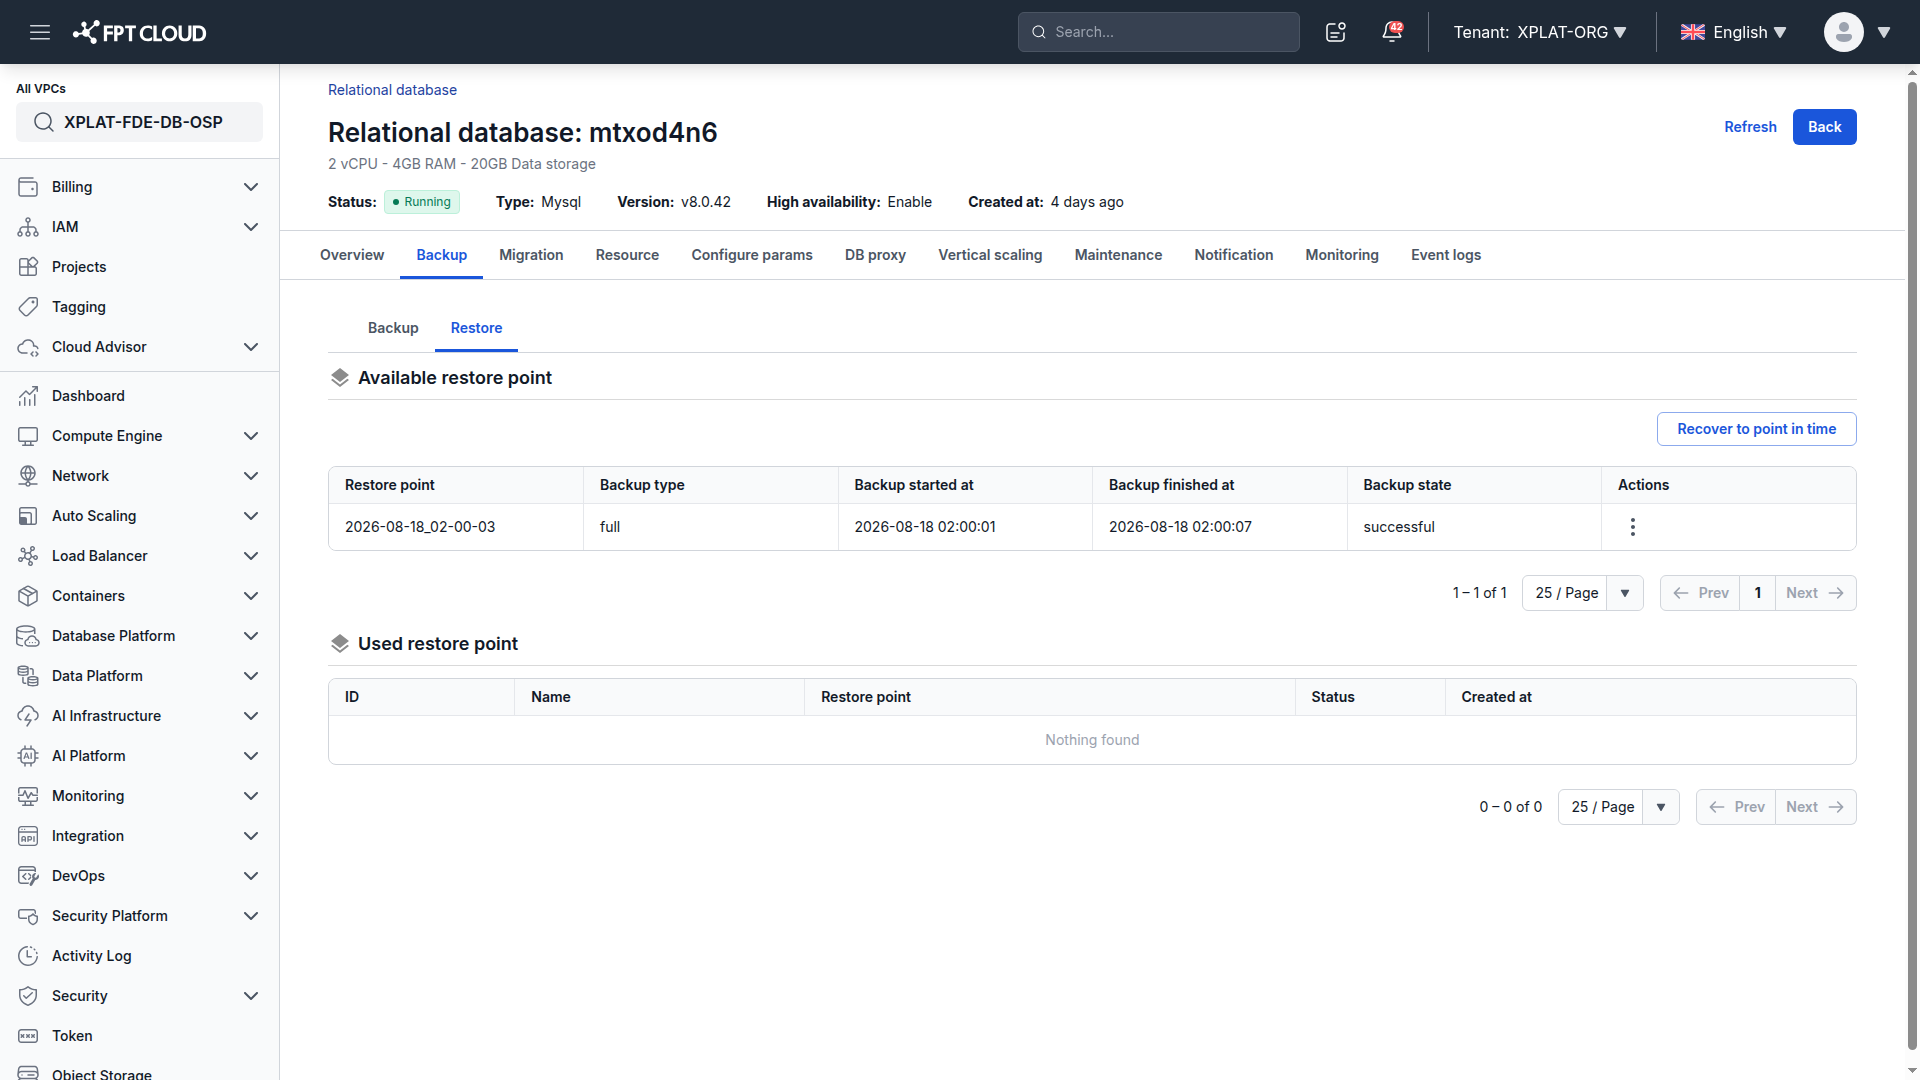This screenshot has height=1080, width=1920.
Task: Open the hamburger menu icon
Action: pyautogui.click(x=40, y=32)
